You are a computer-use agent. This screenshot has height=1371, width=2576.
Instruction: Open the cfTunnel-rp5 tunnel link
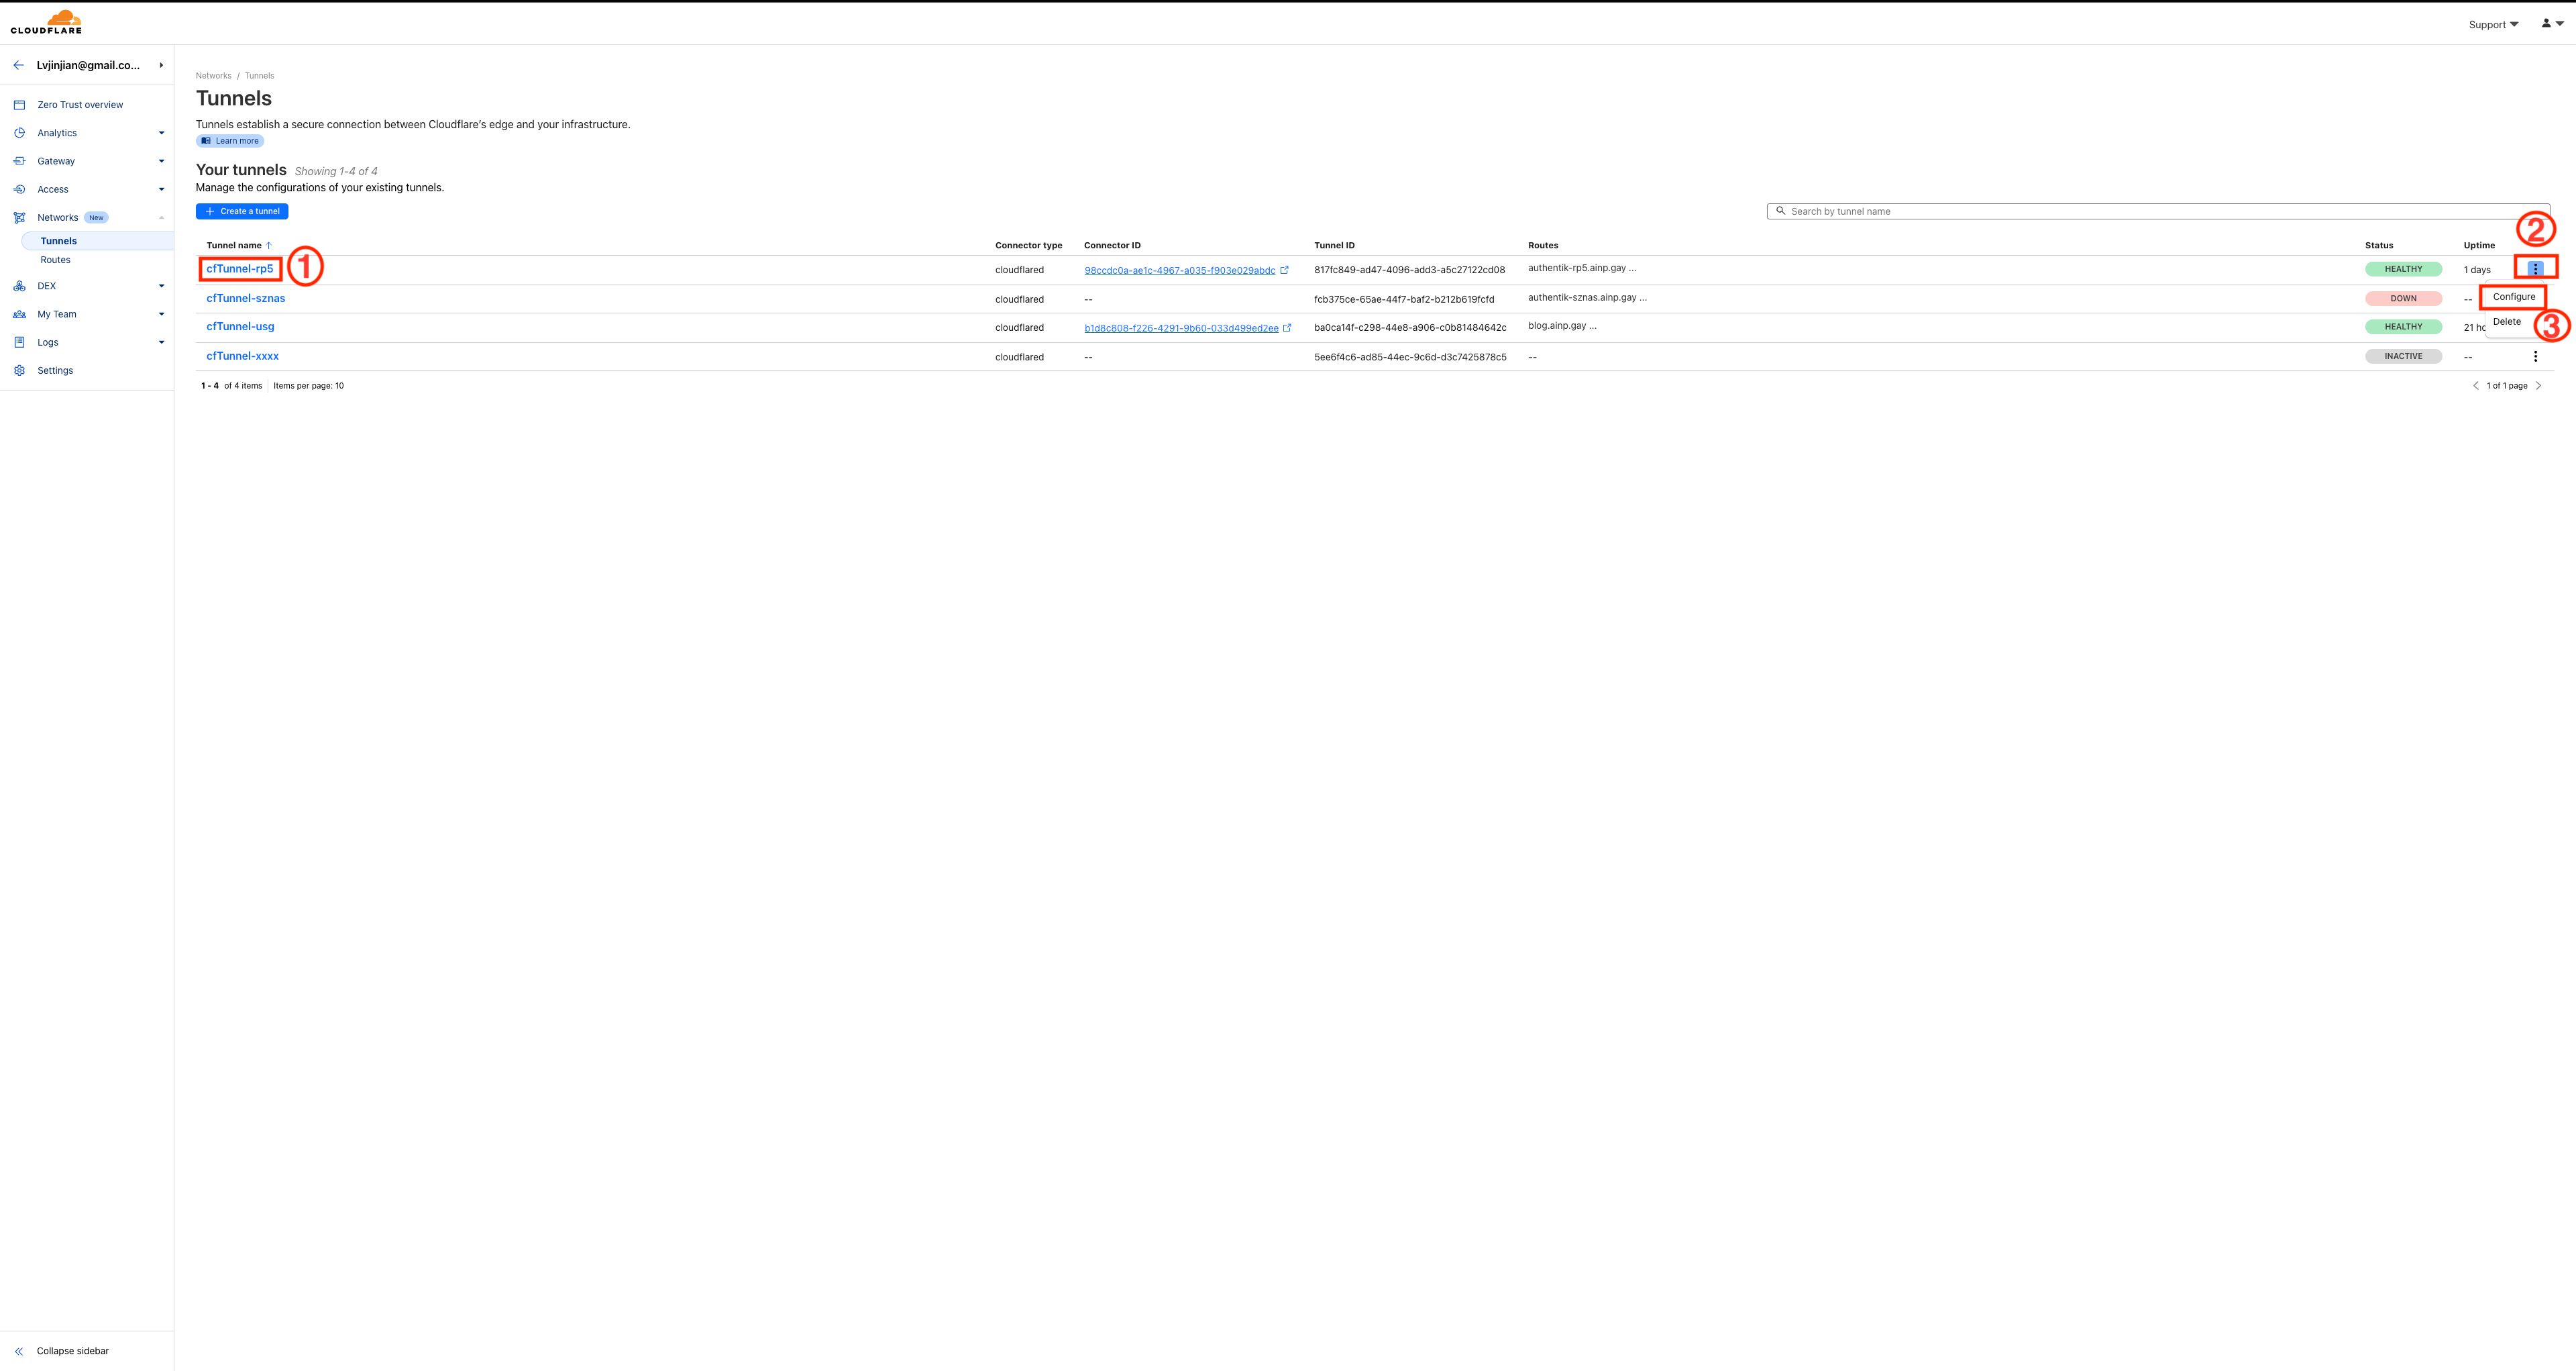click(240, 269)
